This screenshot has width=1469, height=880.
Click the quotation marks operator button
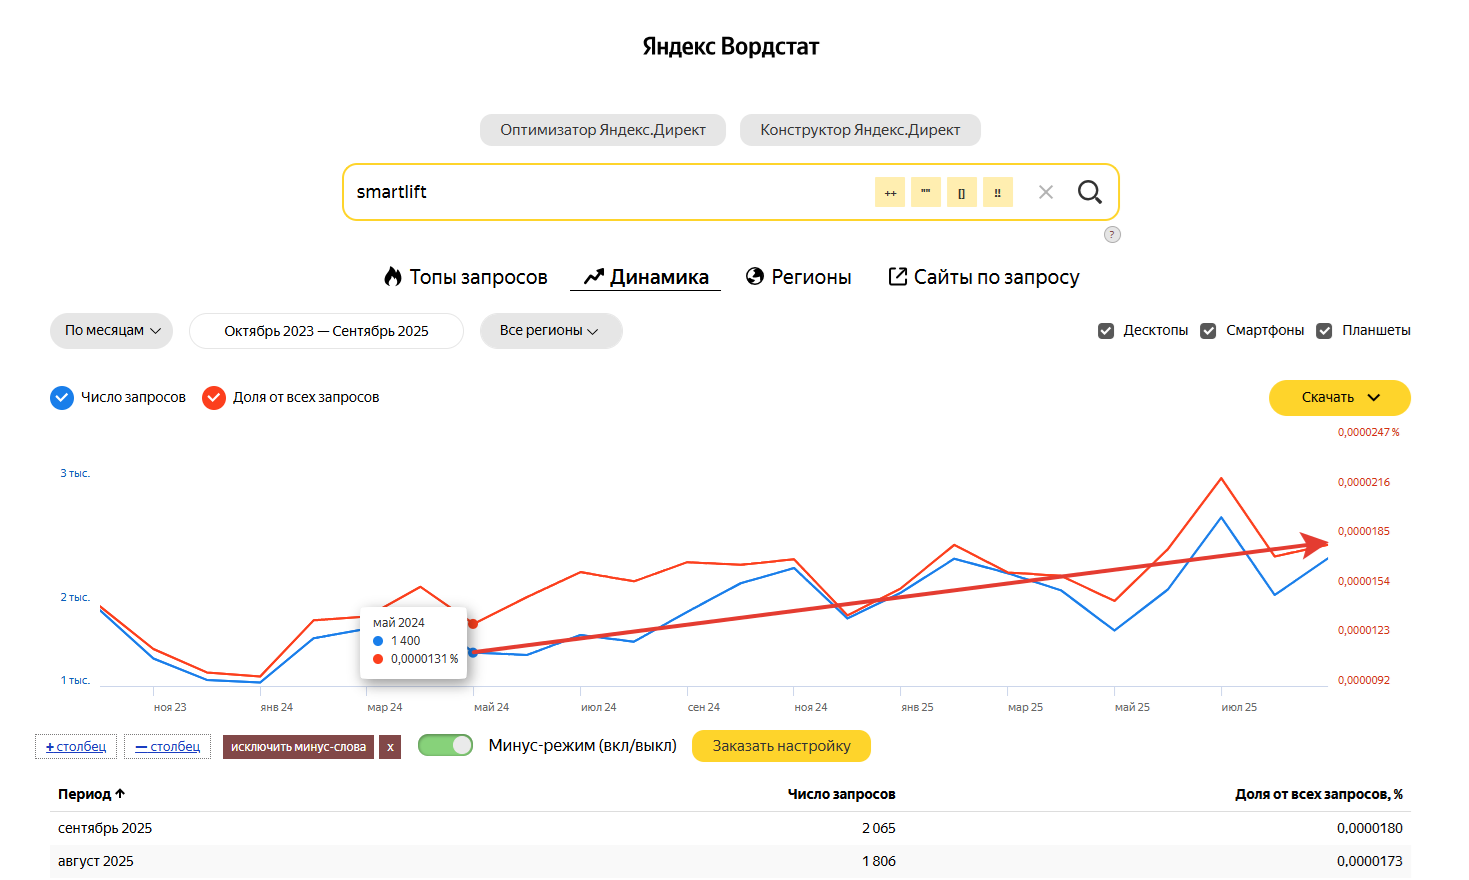(x=925, y=192)
